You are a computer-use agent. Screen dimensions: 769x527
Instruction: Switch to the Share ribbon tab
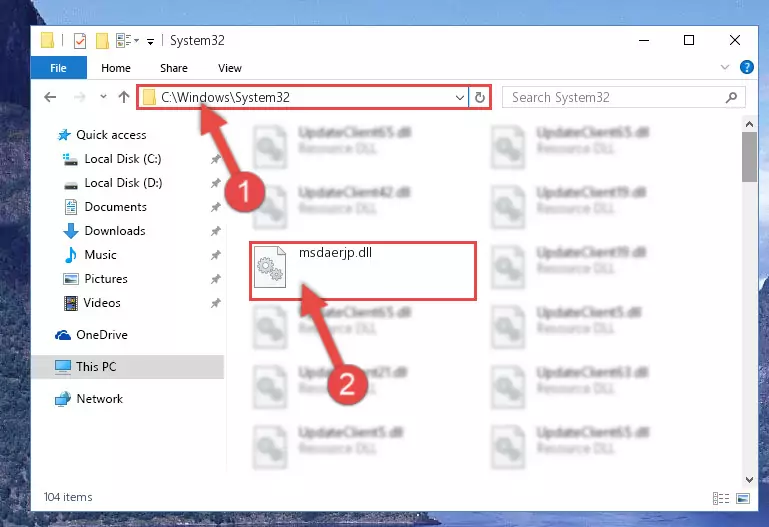click(x=174, y=68)
